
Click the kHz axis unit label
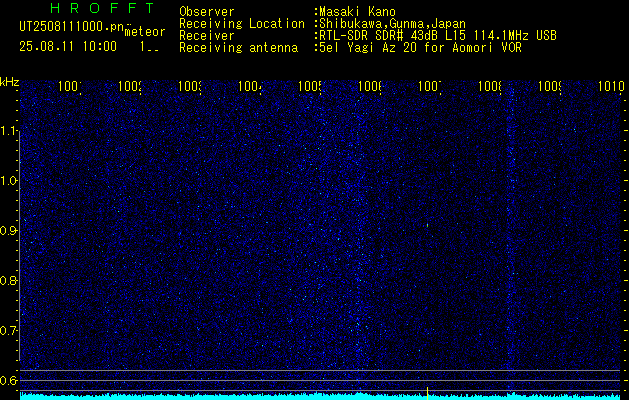(10, 82)
